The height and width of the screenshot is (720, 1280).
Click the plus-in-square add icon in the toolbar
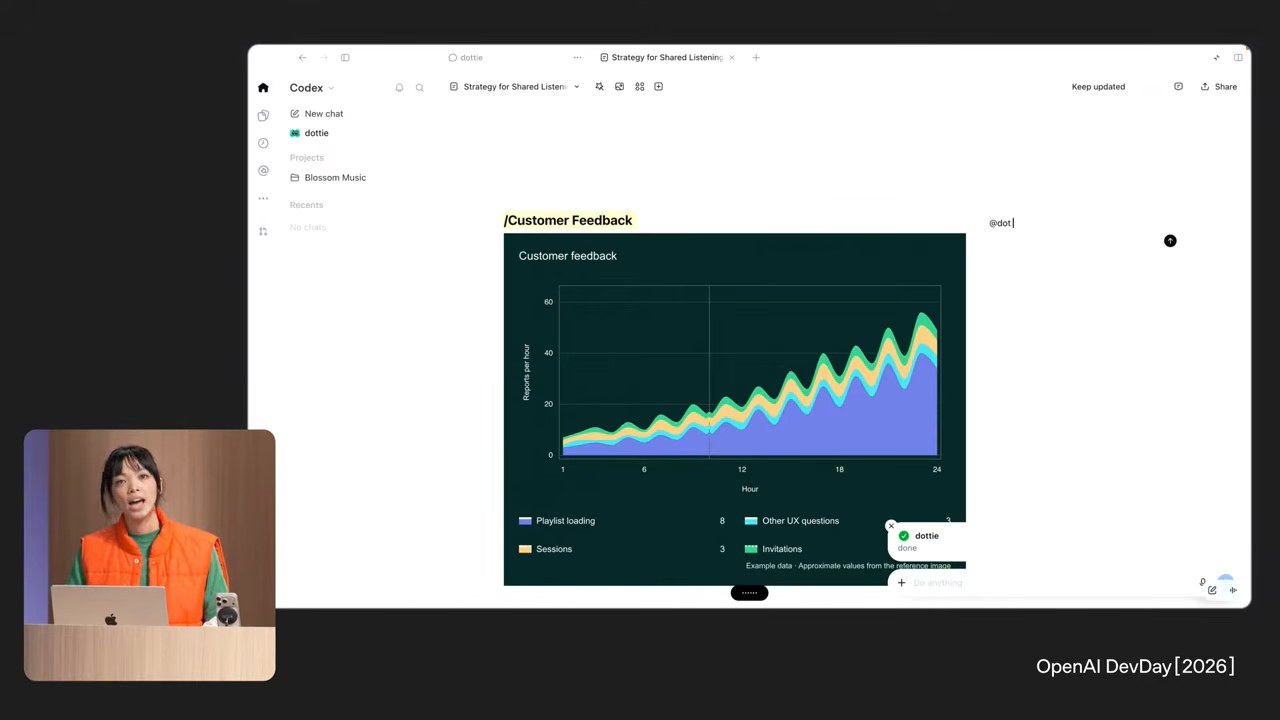pyautogui.click(x=658, y=87)
